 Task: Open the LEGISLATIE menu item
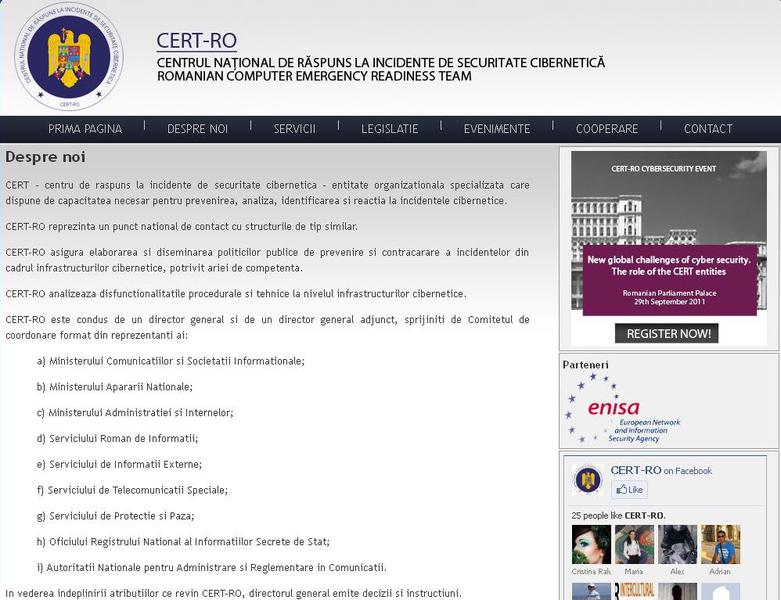point(390,129)
